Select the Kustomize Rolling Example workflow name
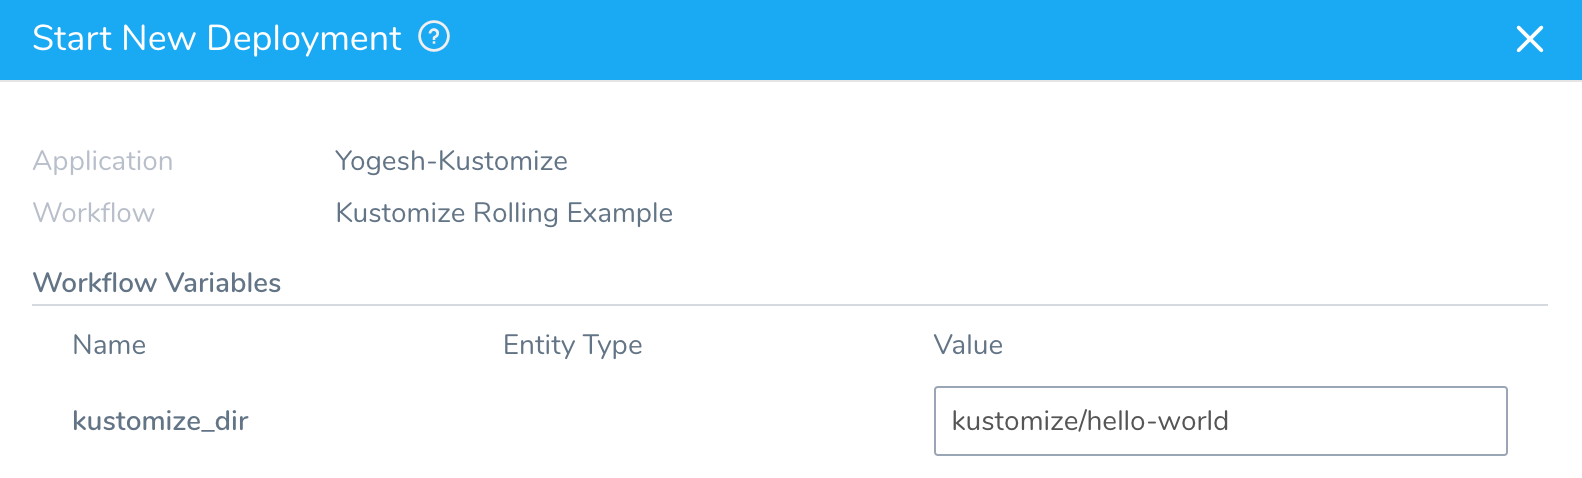This screenshot has height=478, width=1582. click(x=504, y=213)
